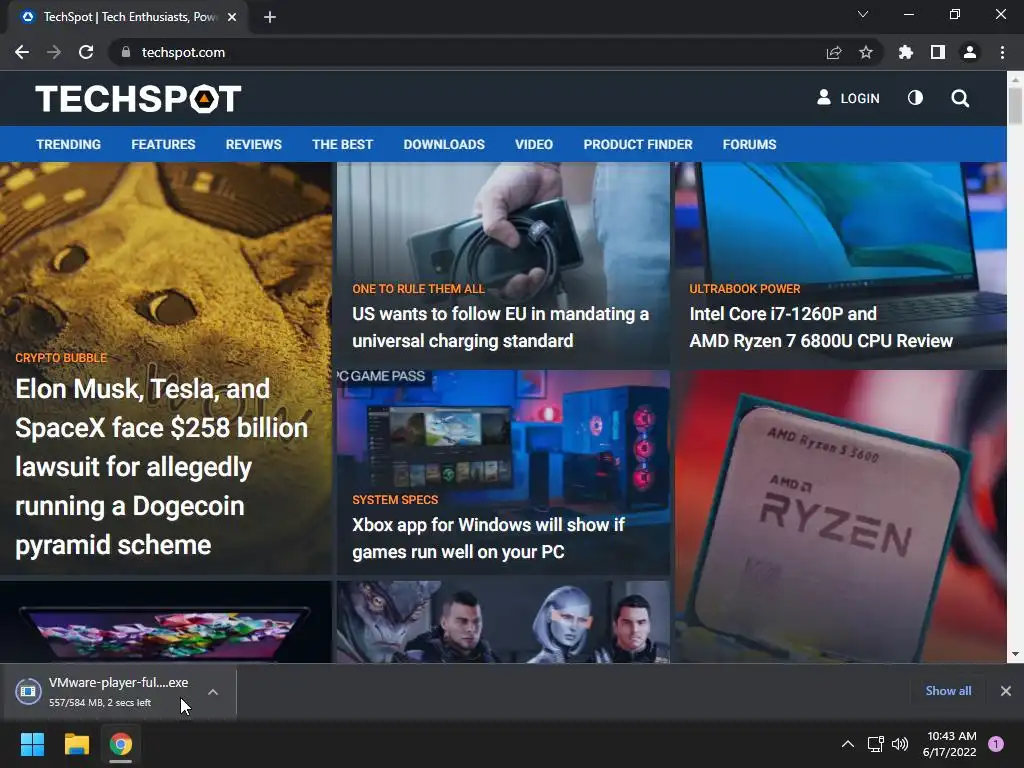Open Chrome profile avatar menu

tap(970, 52)
